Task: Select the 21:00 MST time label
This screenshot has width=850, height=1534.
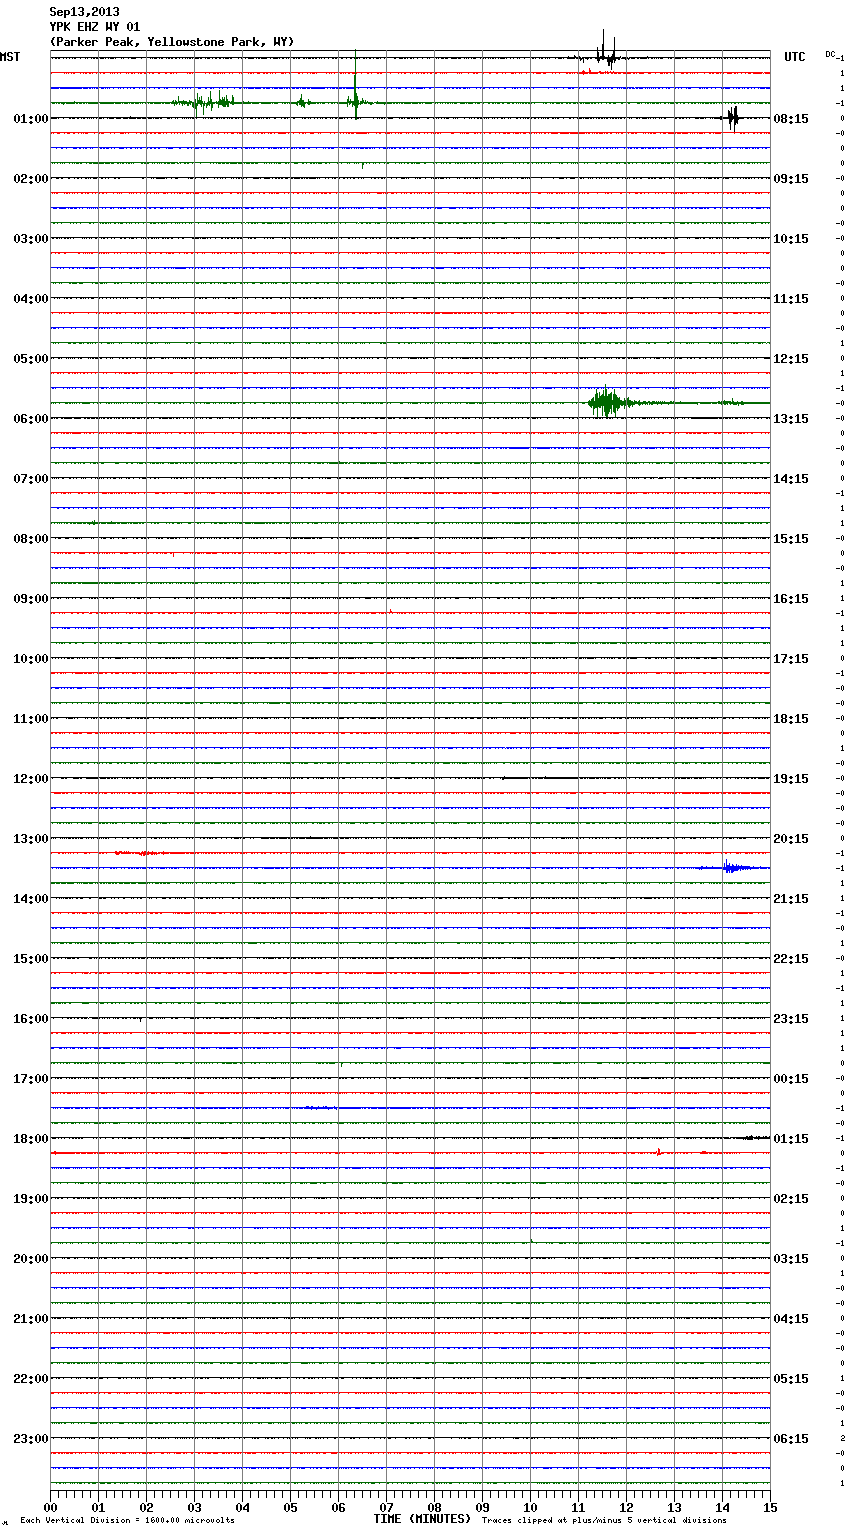Action: pos(30,1319)
